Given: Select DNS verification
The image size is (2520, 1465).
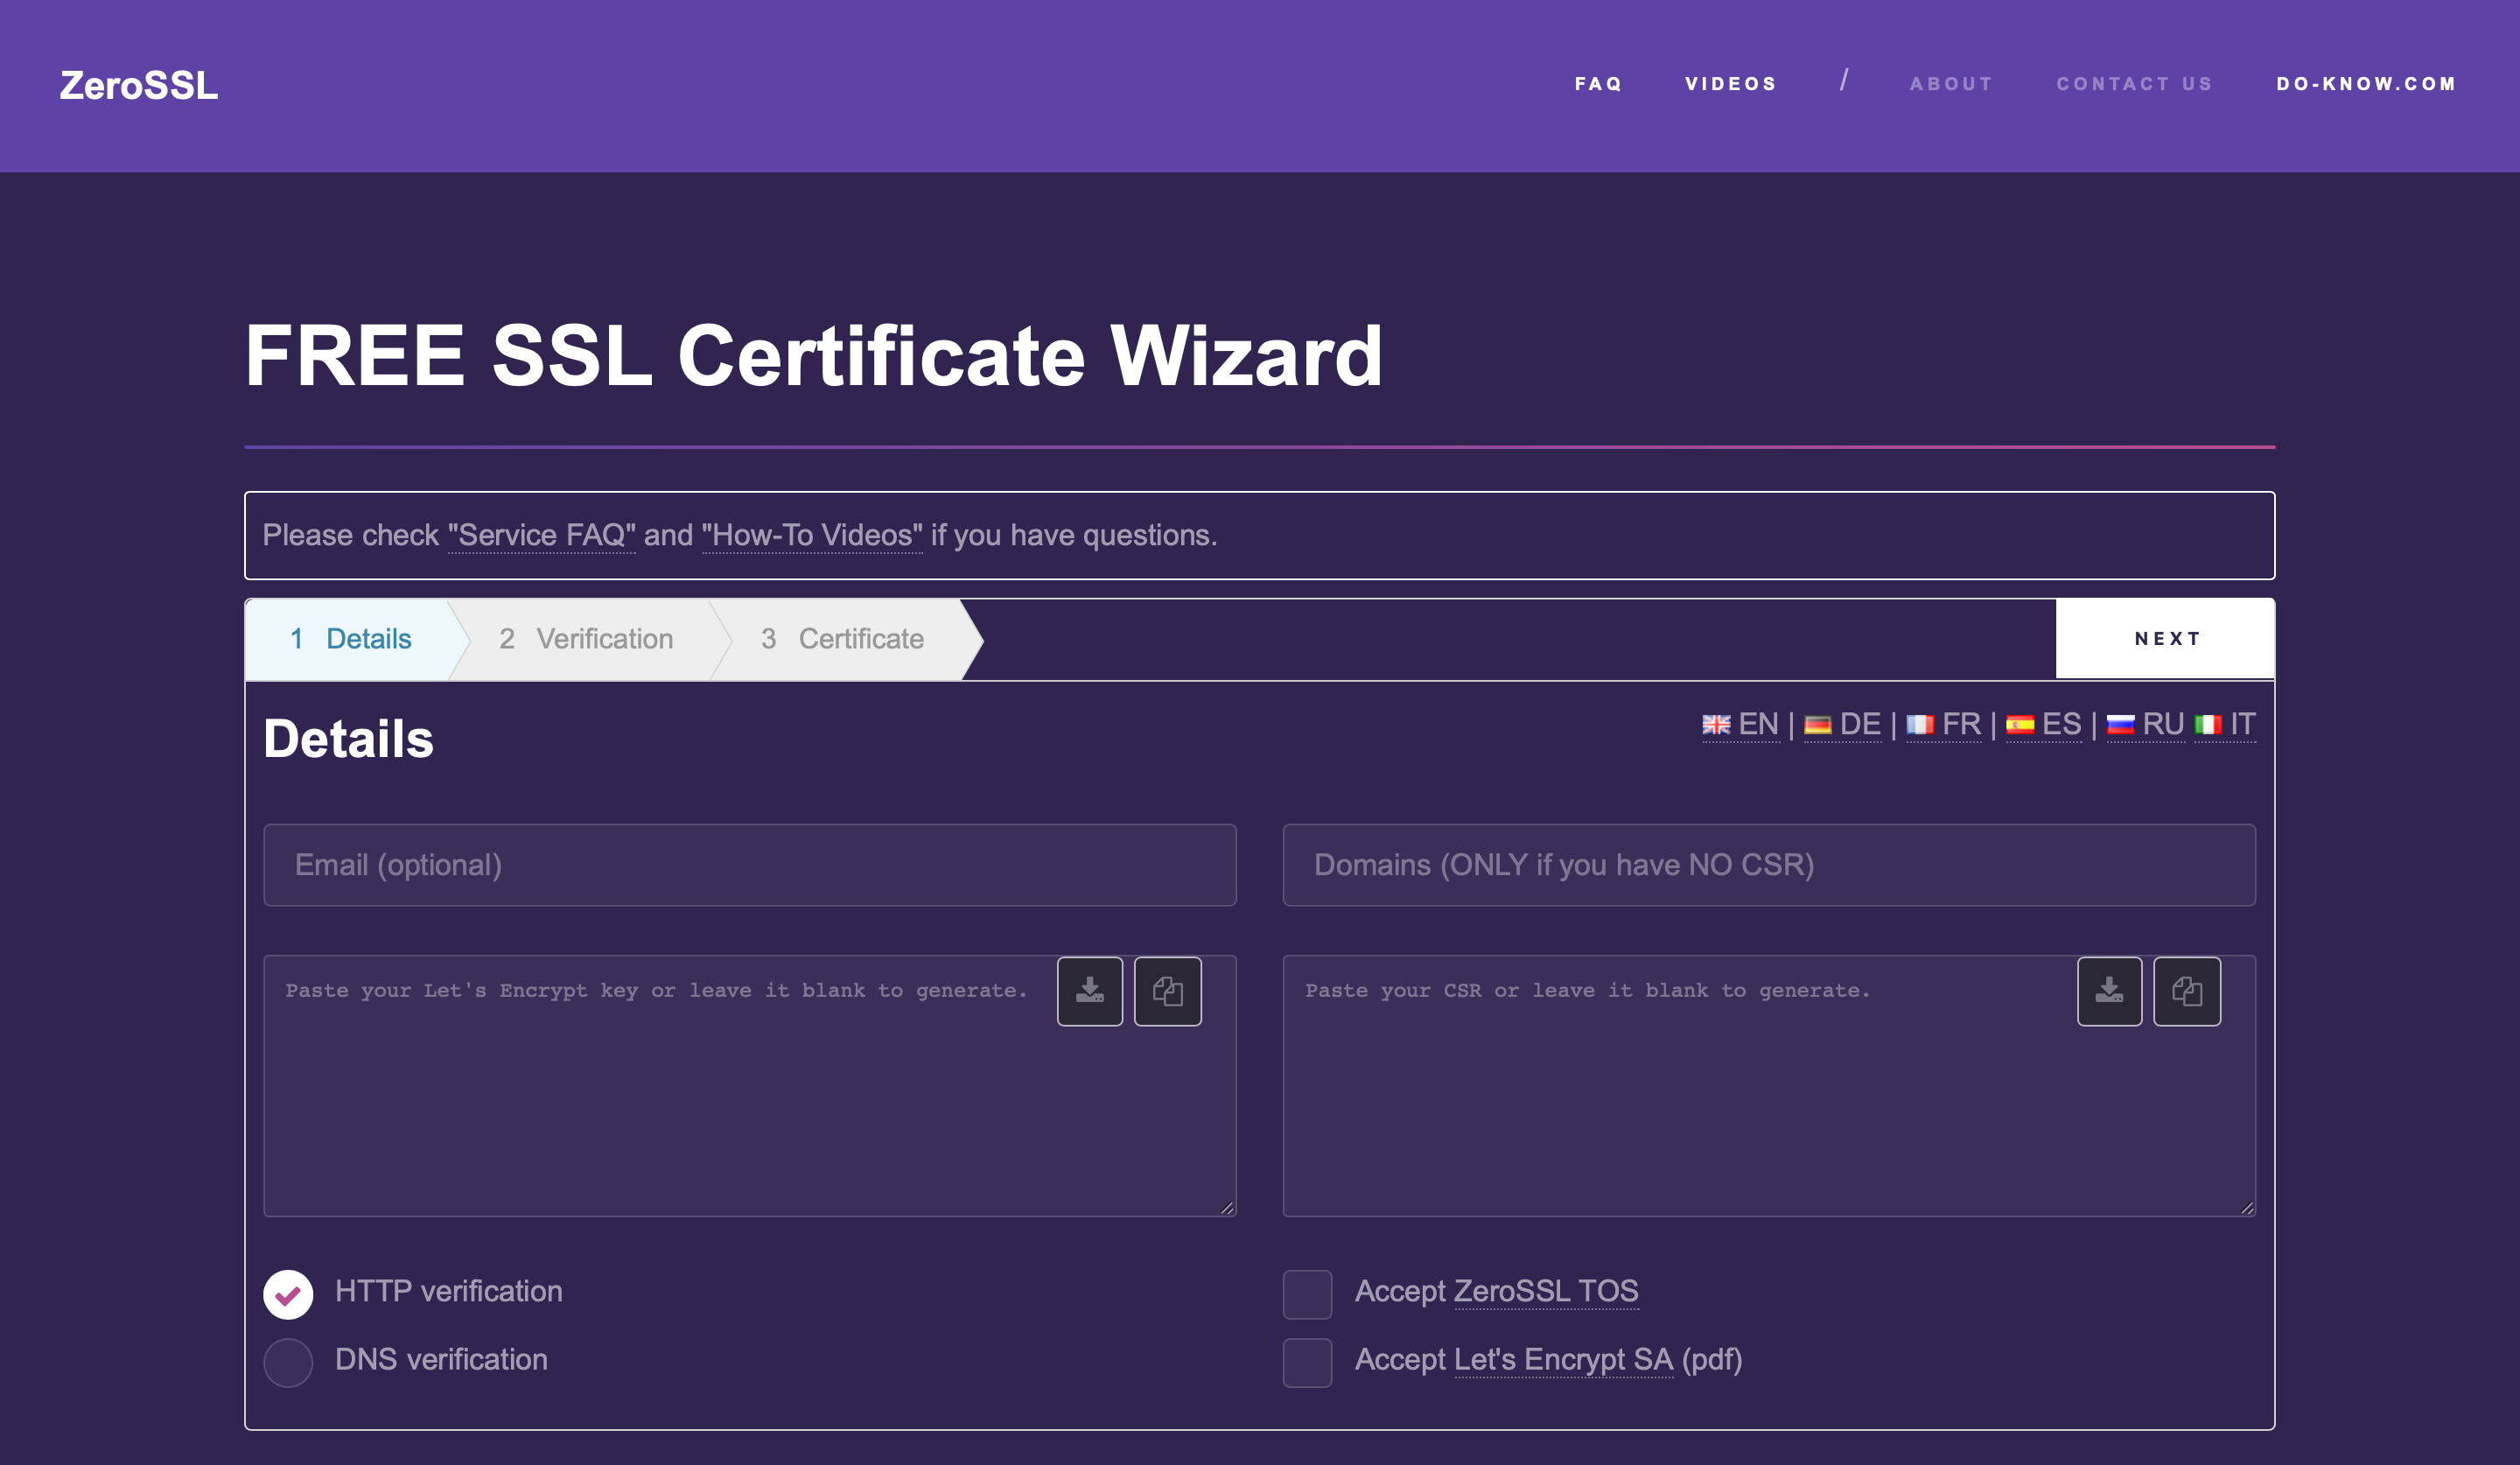Looking at the screenshot, I should coord(288,1361).
